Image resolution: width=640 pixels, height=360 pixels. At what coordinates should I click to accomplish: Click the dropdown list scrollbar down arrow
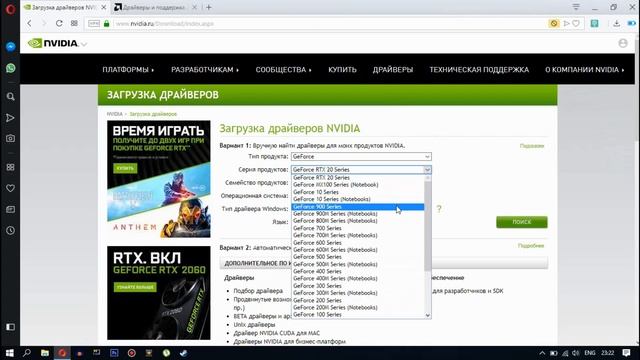(428, 315)
